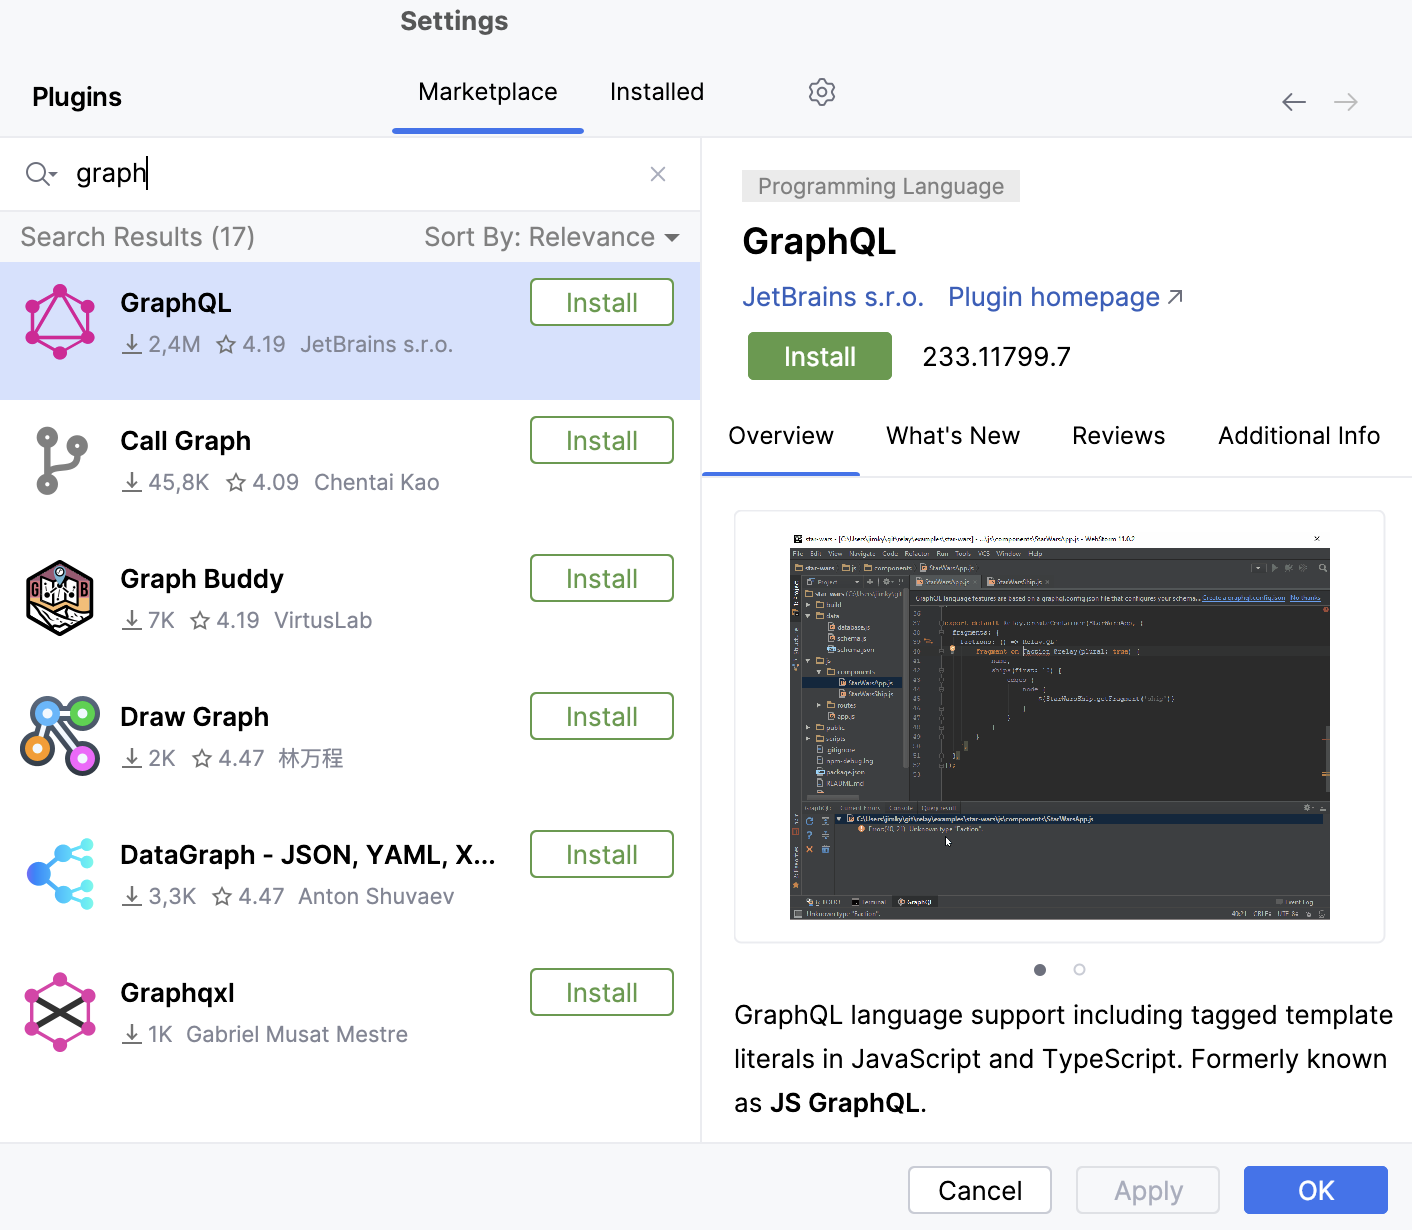
Task: Open the plugin settings gear menu
Action: coord(821,91)
